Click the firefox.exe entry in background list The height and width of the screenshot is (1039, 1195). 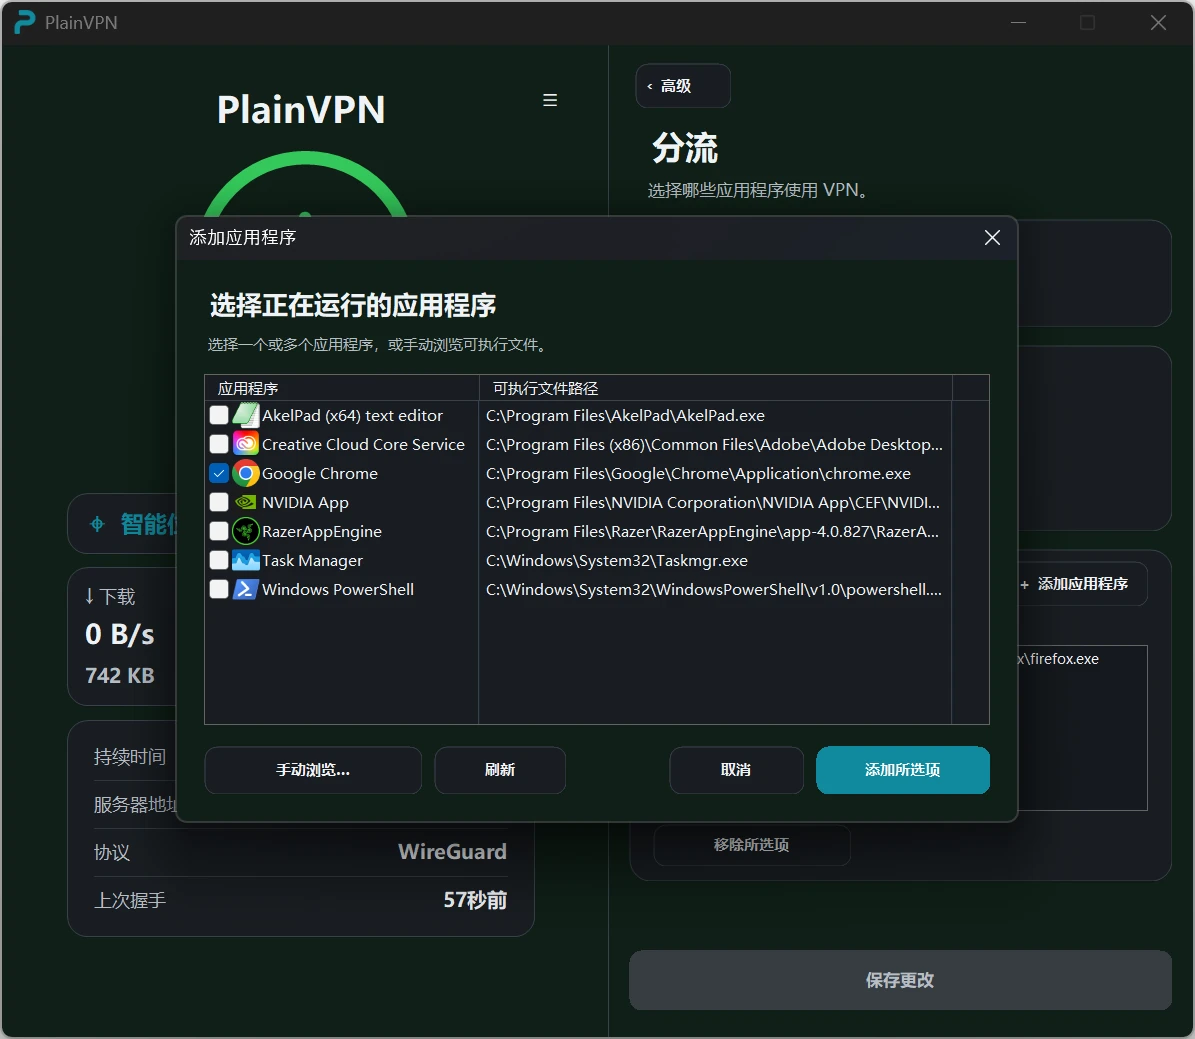coord(1059,659)
